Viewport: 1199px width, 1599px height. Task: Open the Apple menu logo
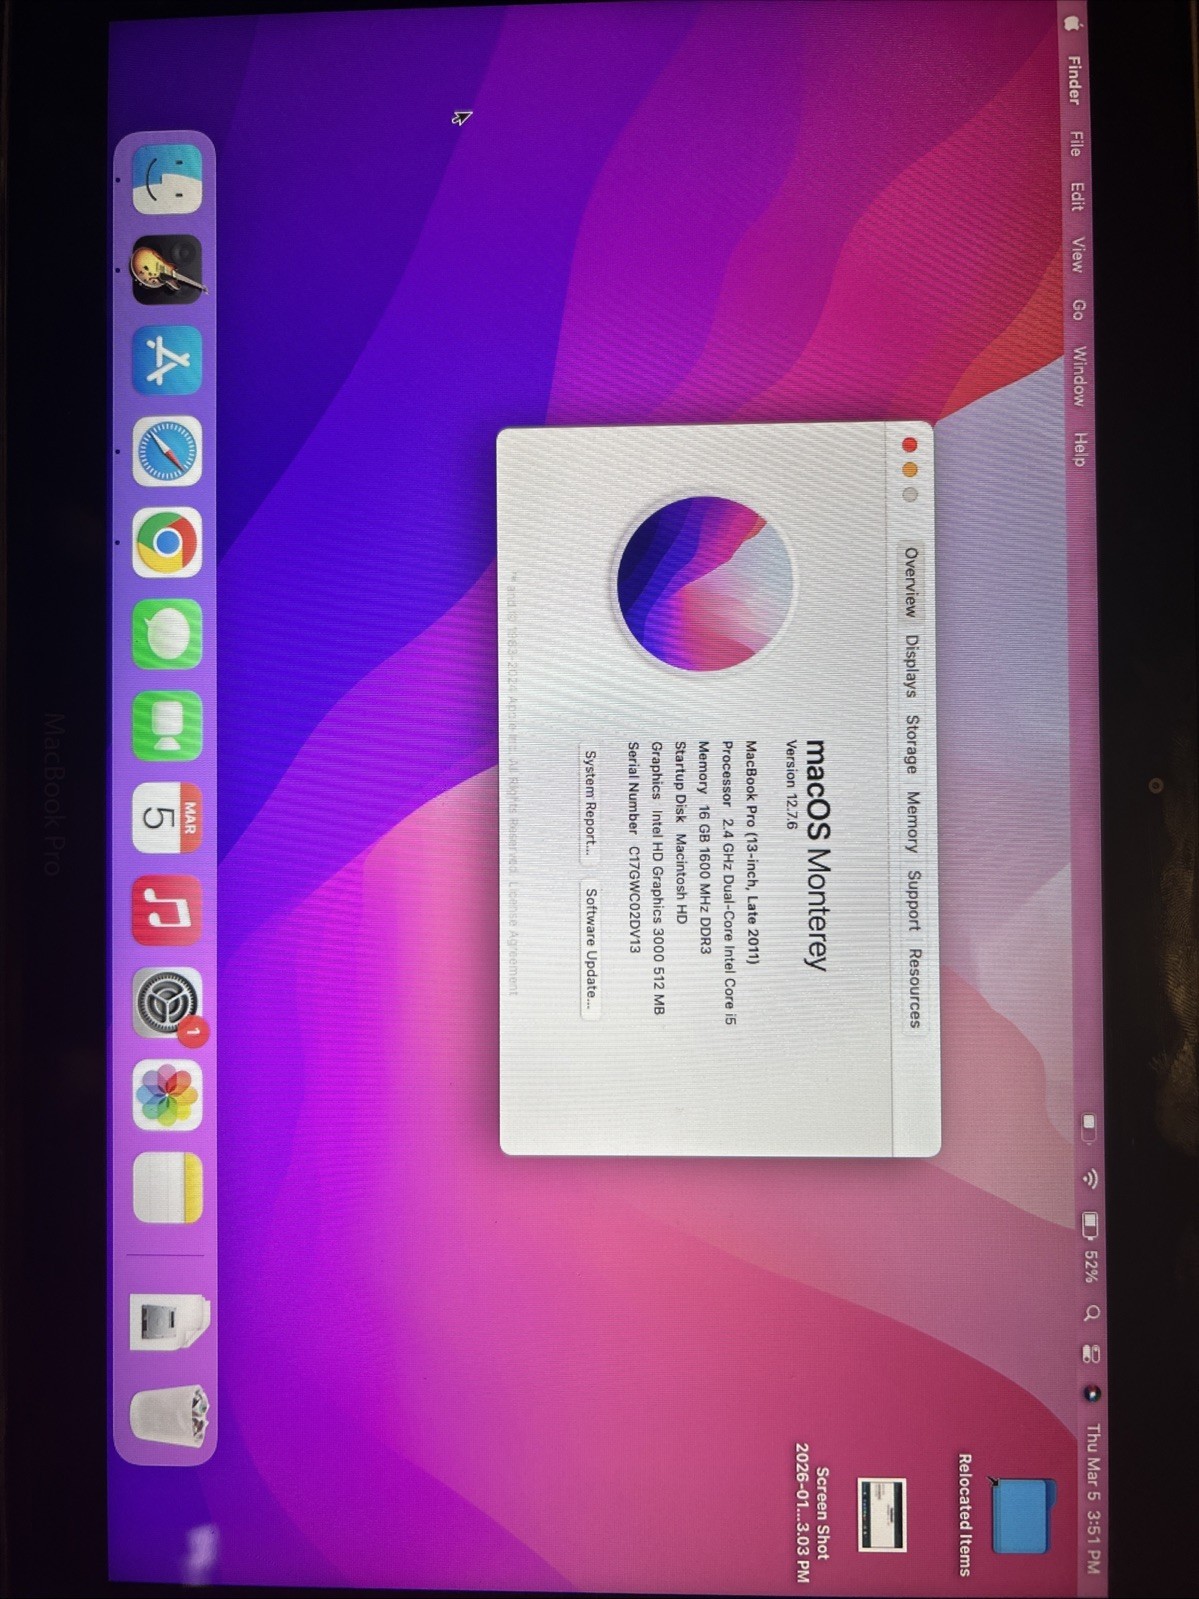tap(1073, 22)
